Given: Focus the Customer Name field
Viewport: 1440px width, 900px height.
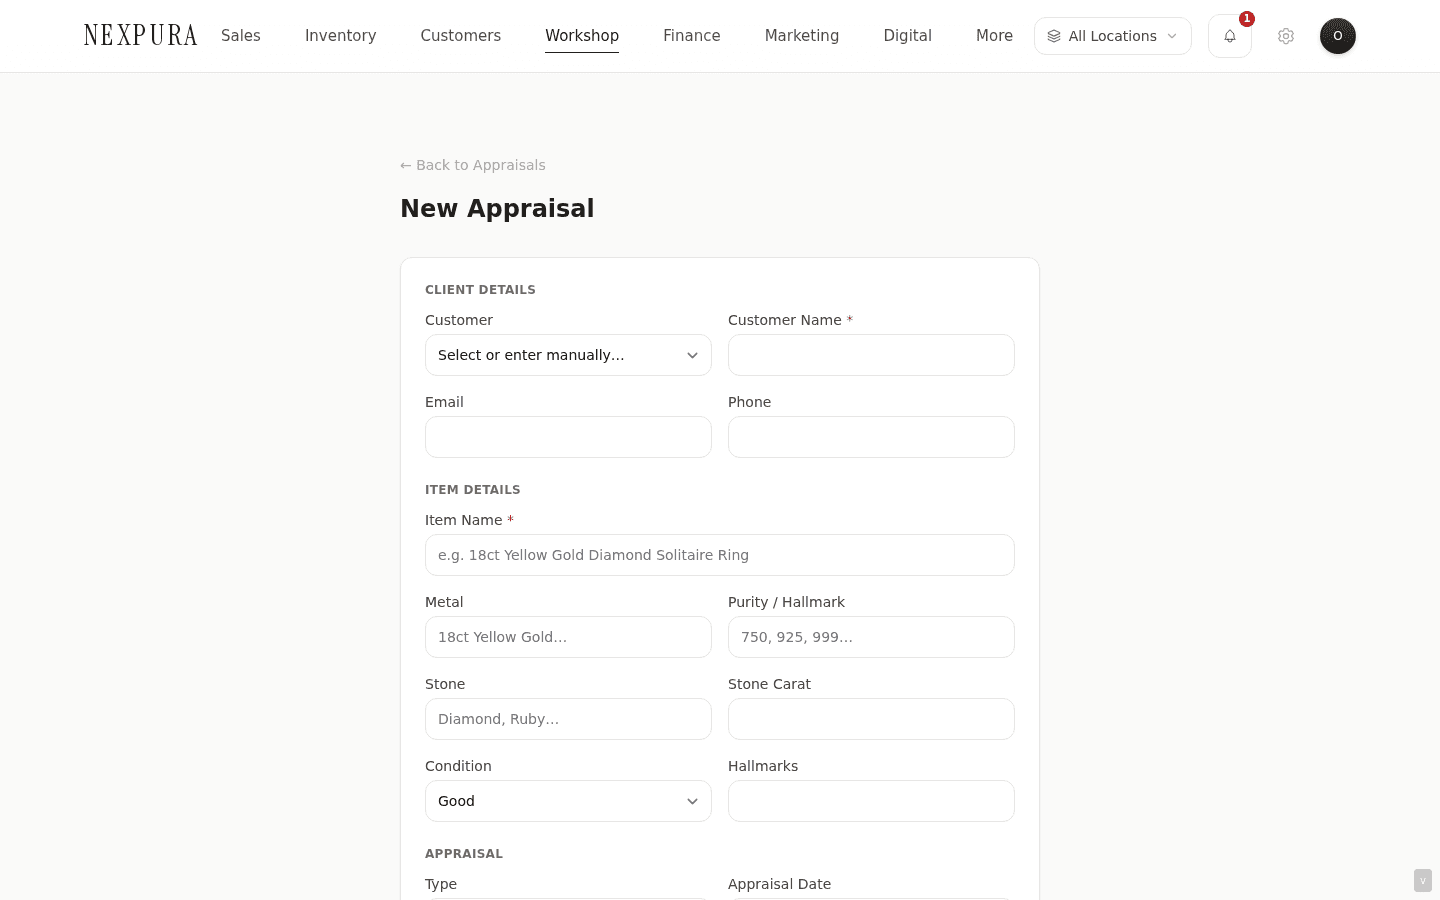Looking at the screenshot, I should pyautogui.click(x=871, y=355).
